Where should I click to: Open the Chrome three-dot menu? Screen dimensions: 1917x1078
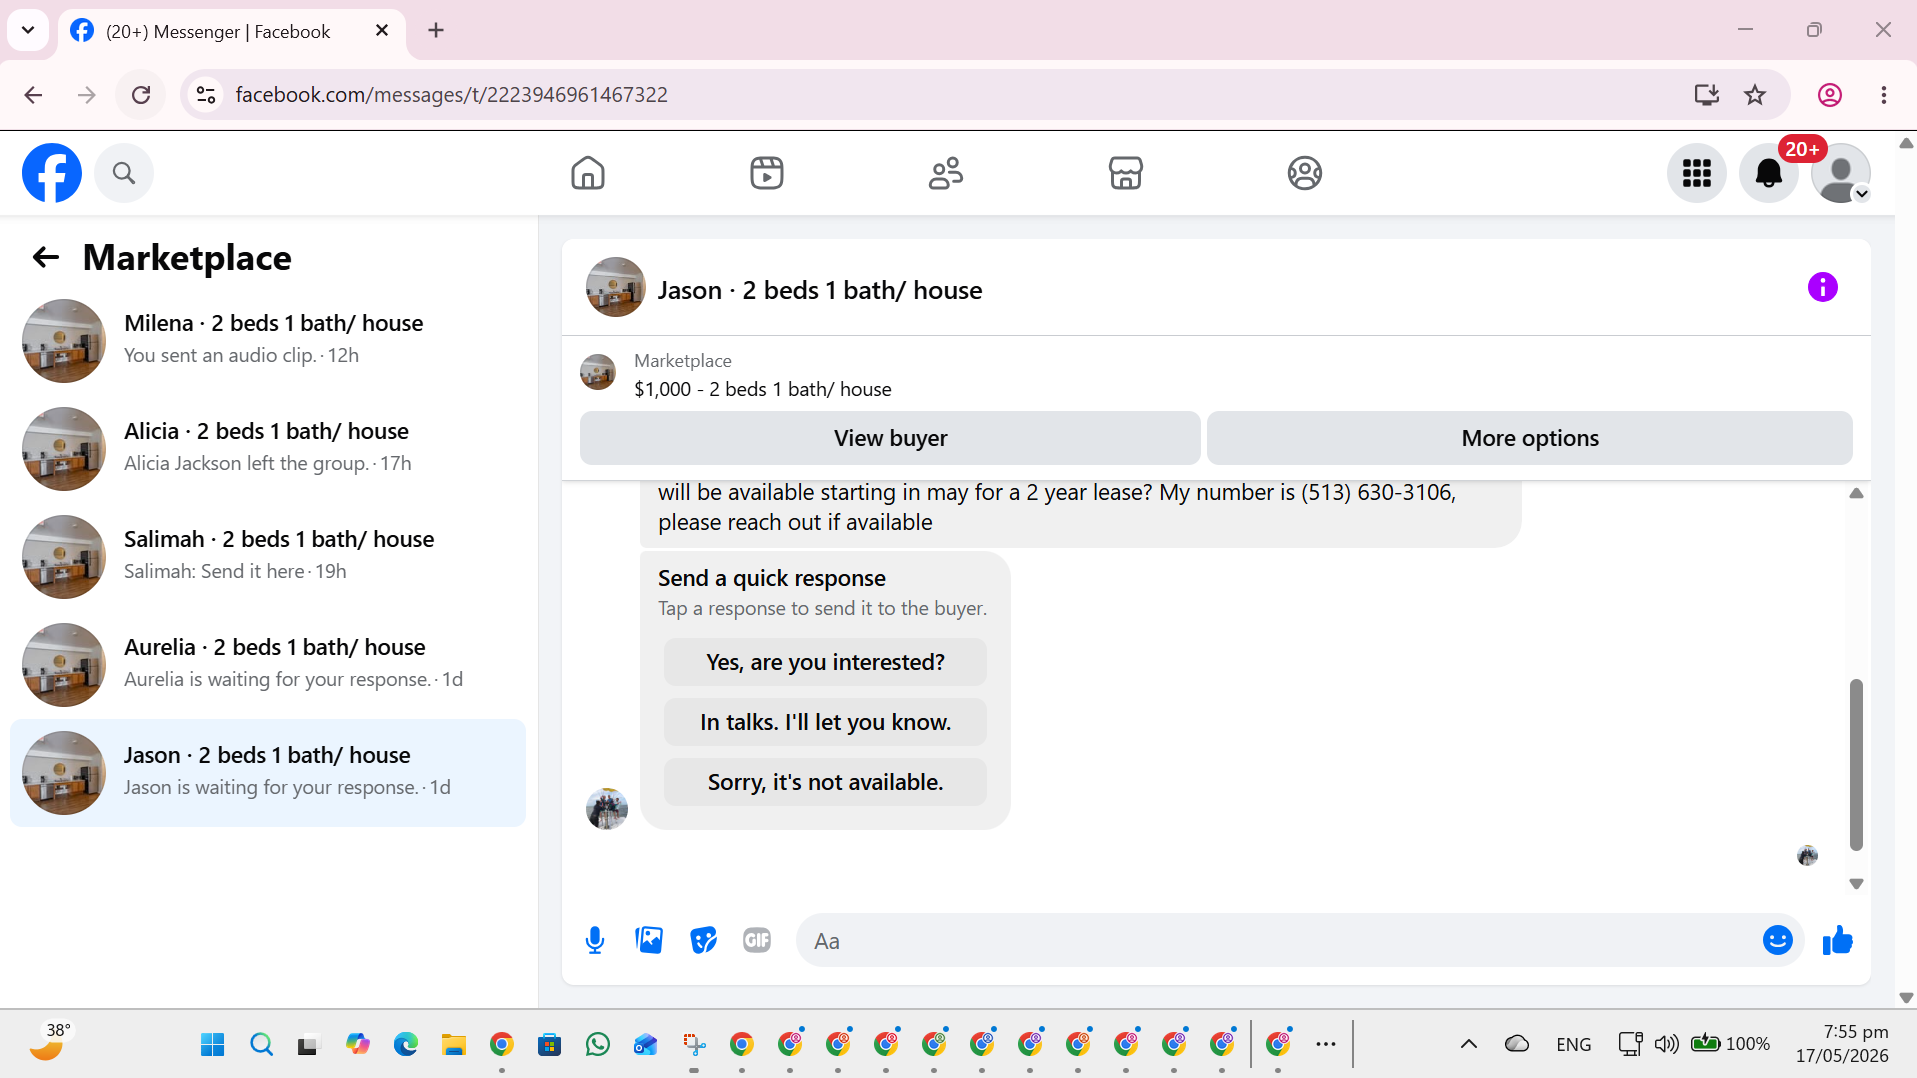1884,95
